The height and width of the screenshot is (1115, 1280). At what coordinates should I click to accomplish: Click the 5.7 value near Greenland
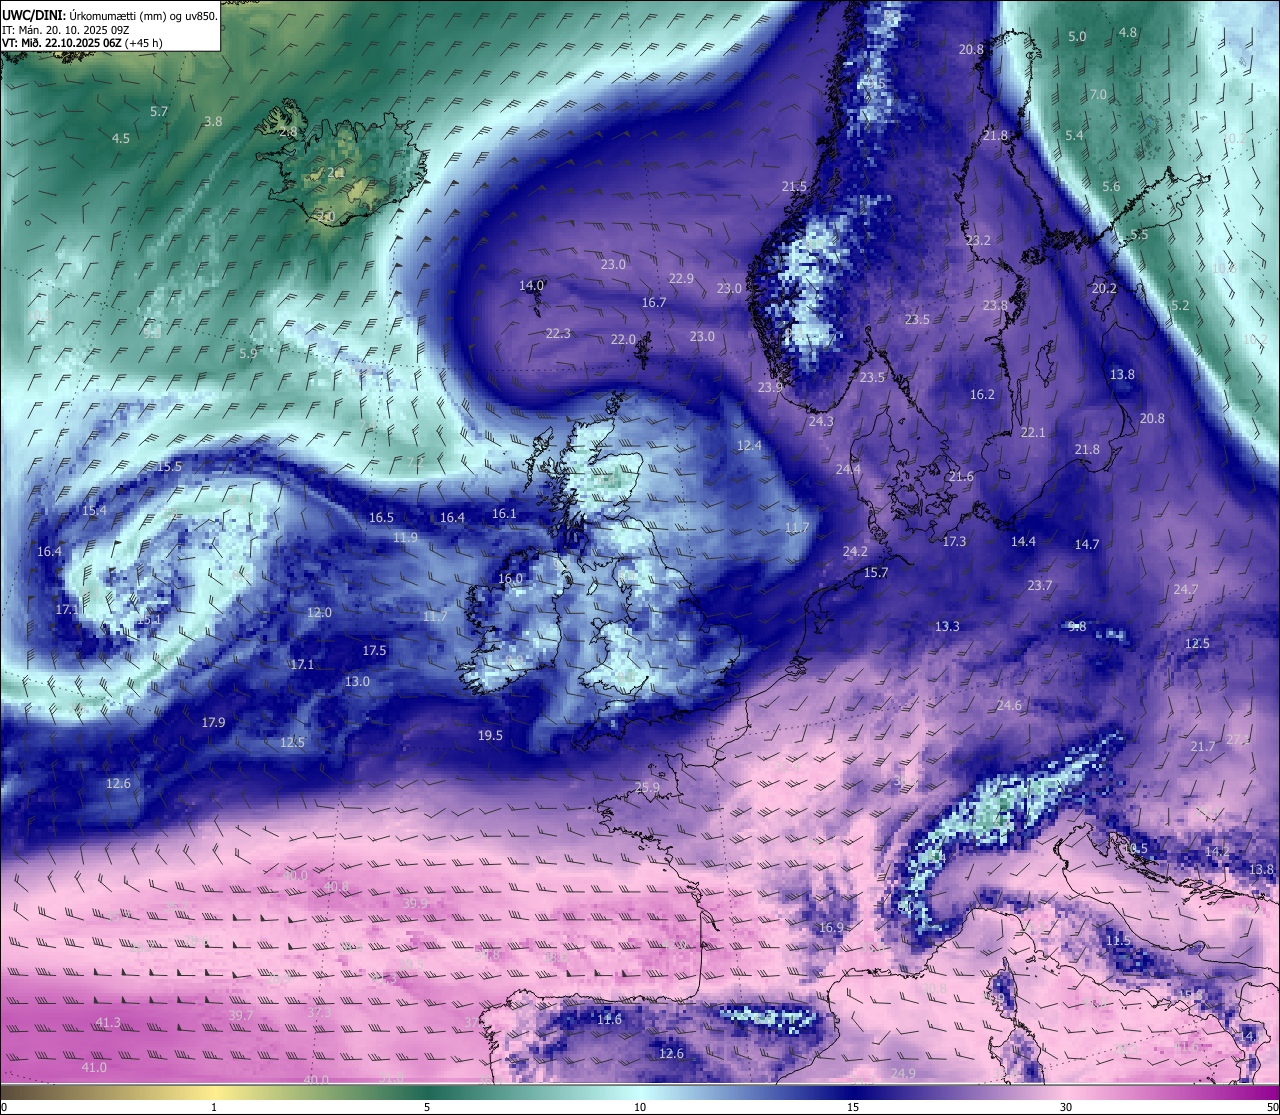pos(159,111)
